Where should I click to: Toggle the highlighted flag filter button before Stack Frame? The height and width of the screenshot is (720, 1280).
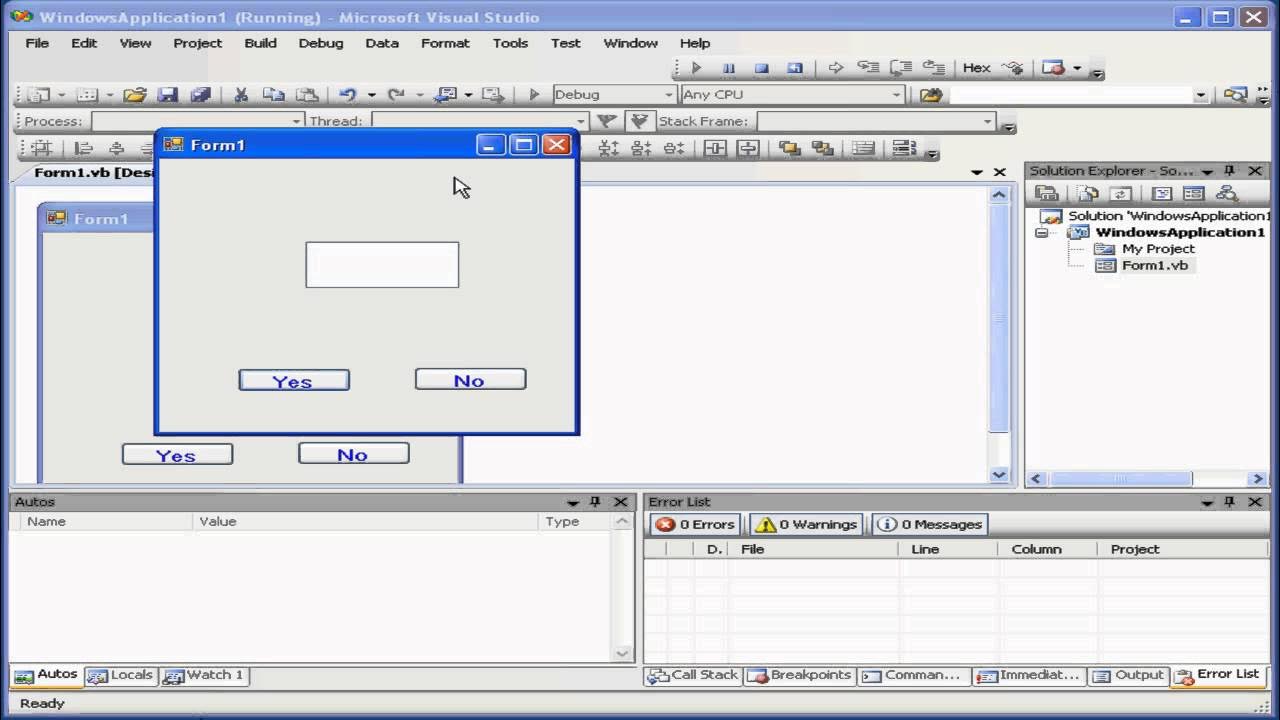639,121
